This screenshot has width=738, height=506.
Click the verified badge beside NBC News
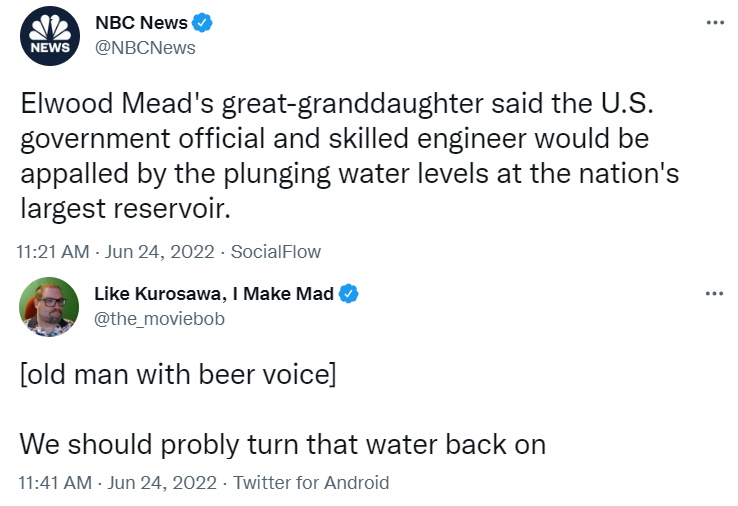202,23
